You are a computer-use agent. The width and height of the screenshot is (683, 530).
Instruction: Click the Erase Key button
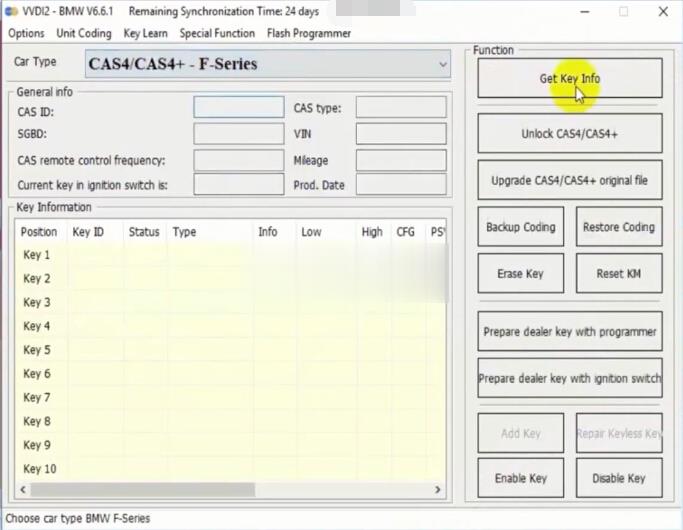pos(521,273)
